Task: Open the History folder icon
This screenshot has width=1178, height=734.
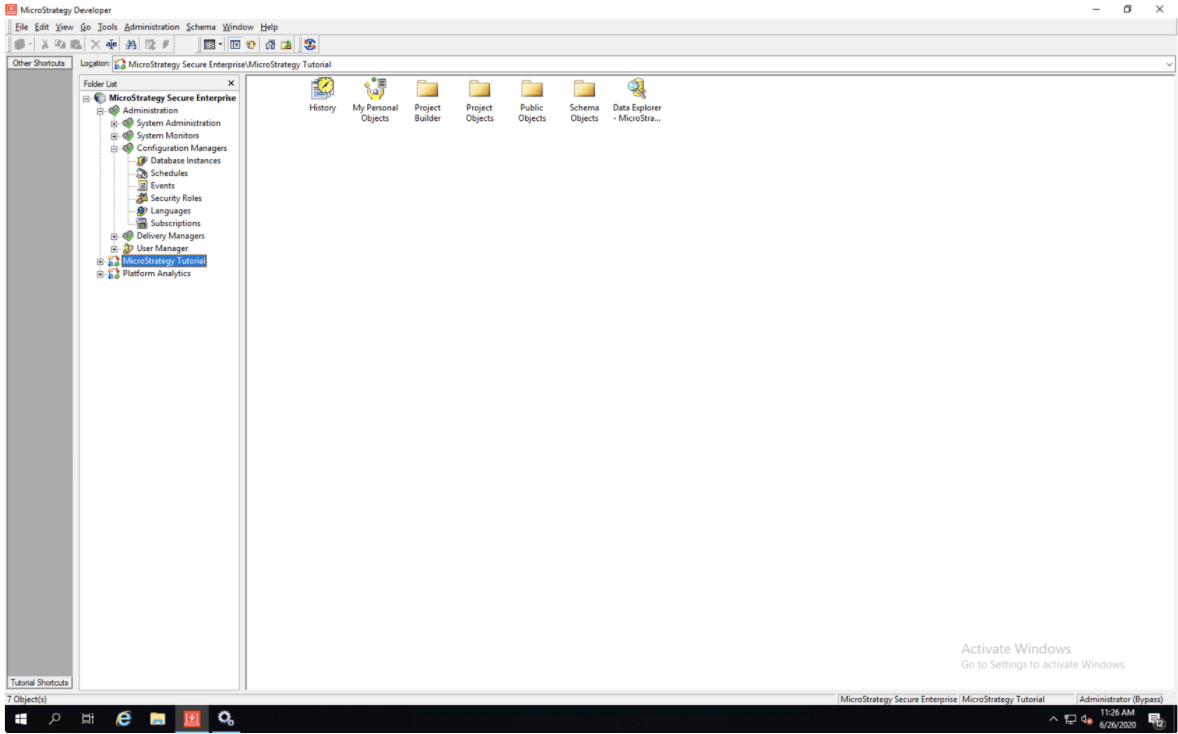Action: click(322, 89)
